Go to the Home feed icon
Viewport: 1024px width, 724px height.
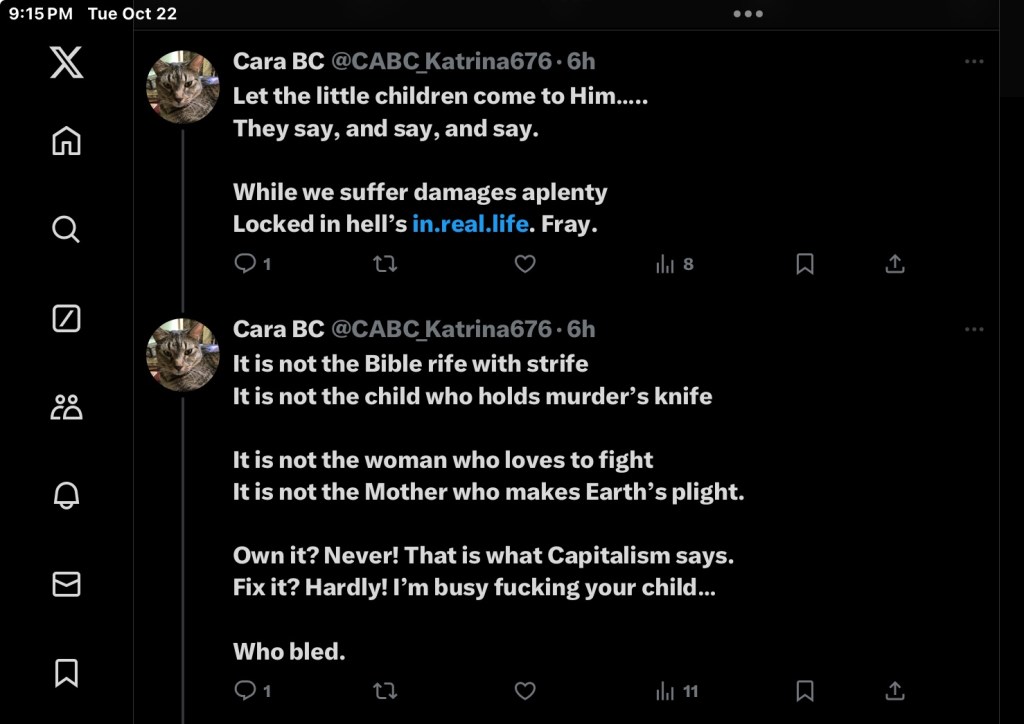66,141
